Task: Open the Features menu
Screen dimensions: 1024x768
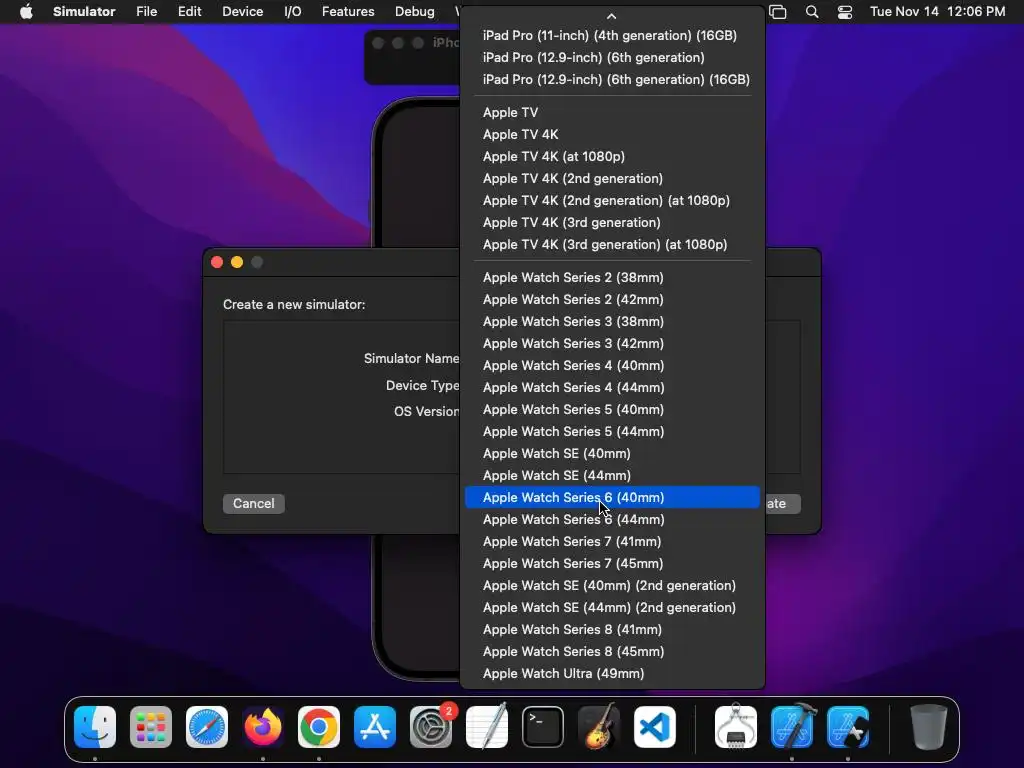Action: point(348,11)
